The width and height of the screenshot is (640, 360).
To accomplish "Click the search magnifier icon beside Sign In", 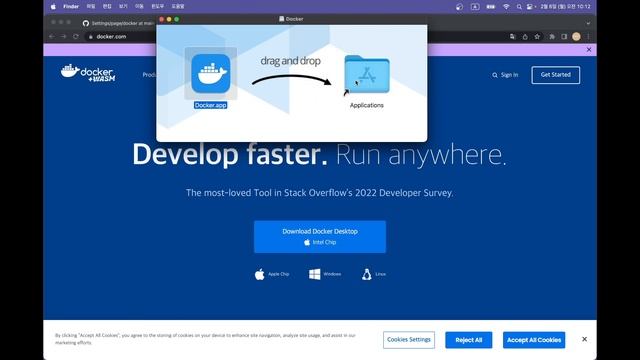I will click(495, 75).
